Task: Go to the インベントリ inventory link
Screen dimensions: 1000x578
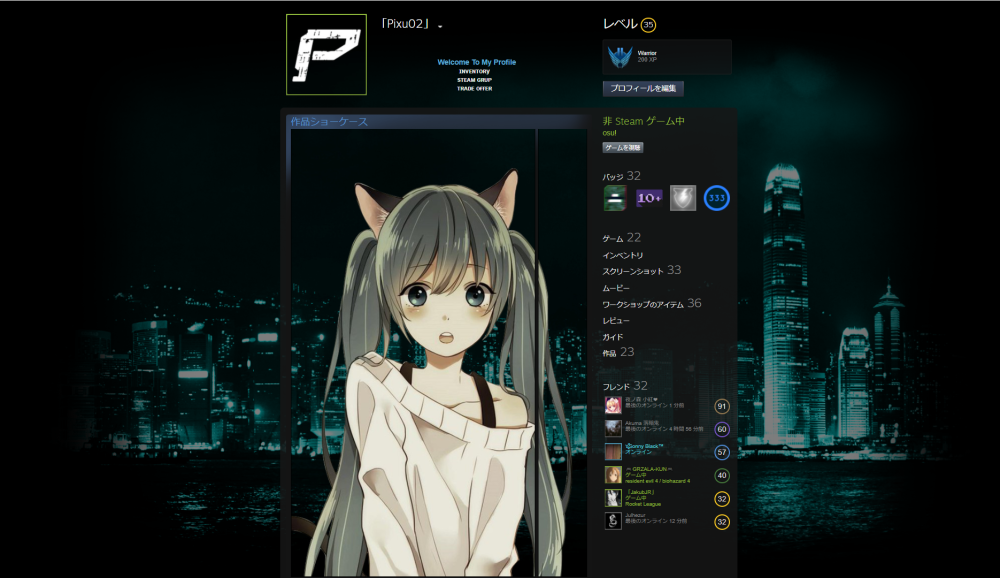Action: click(x=623, y=255)
